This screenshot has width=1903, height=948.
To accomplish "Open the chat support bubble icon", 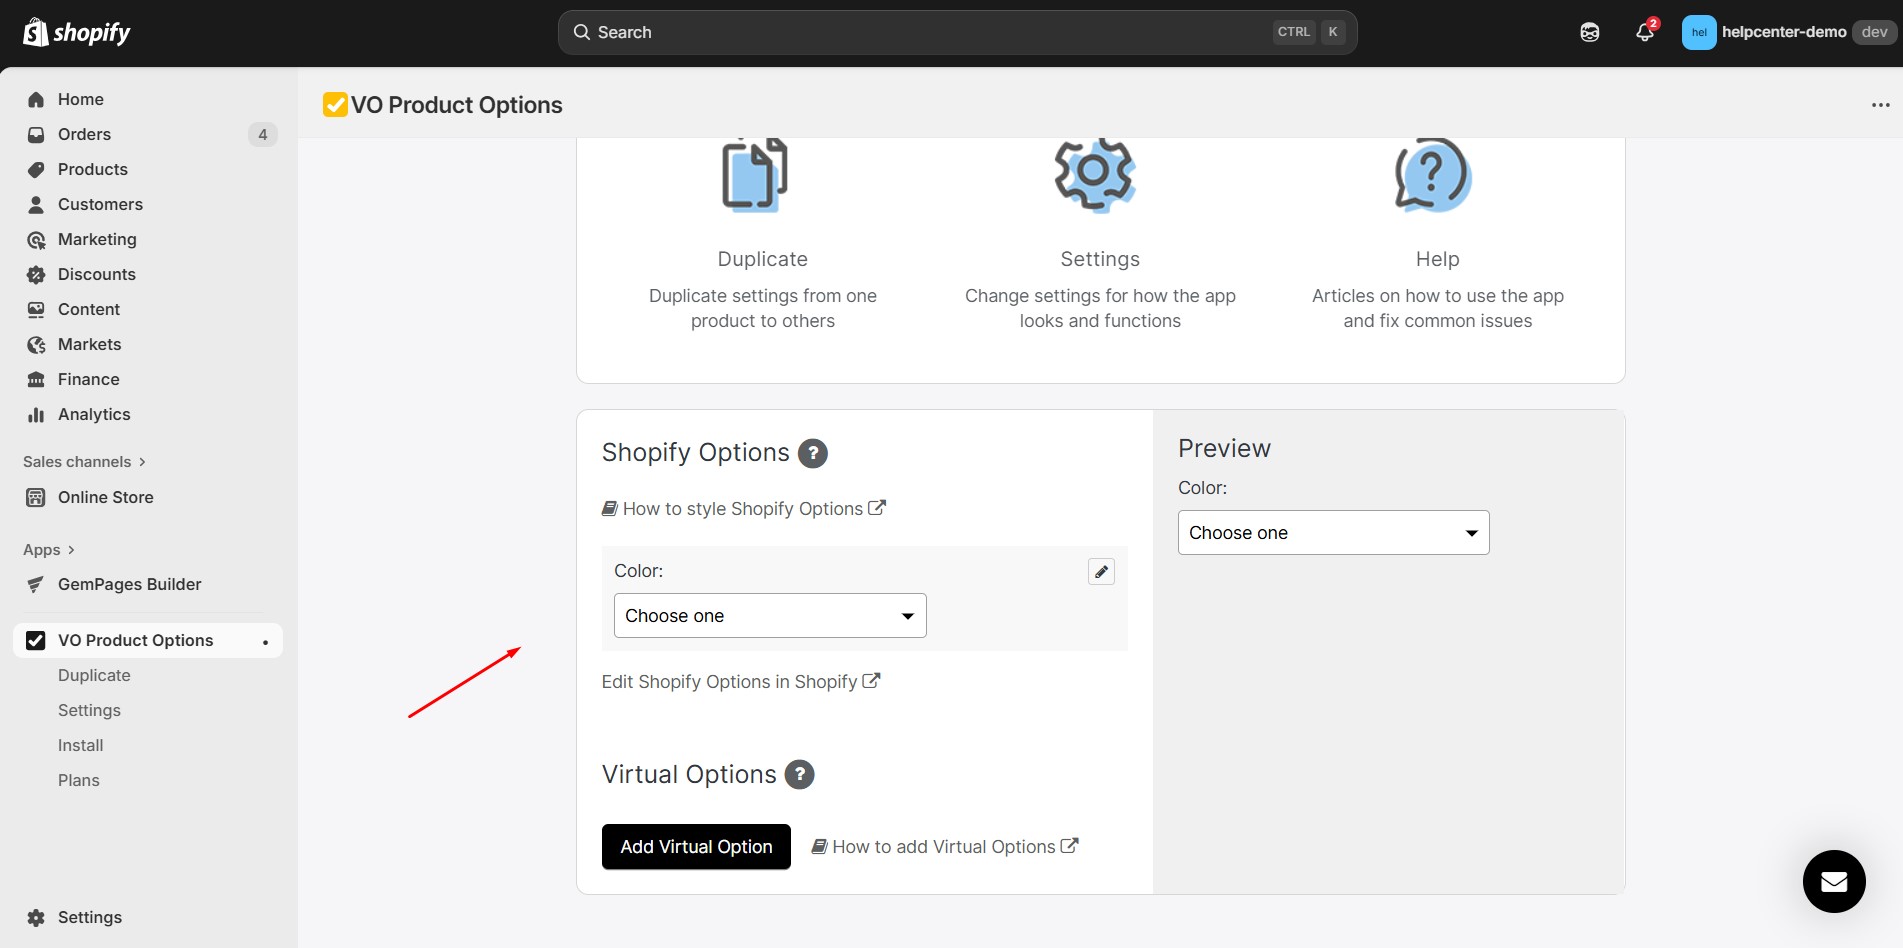I will [1833, 881].
